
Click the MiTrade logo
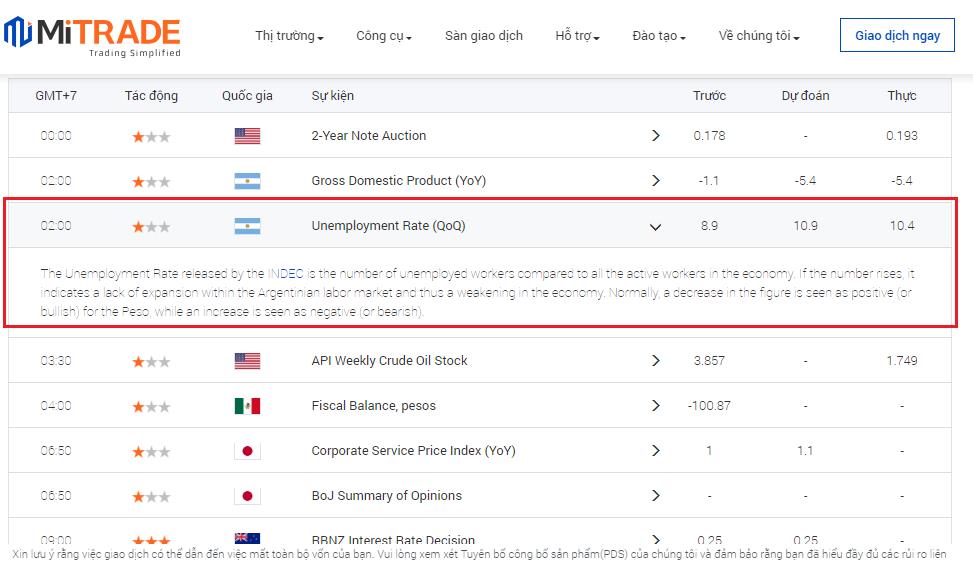pos(92,37)
